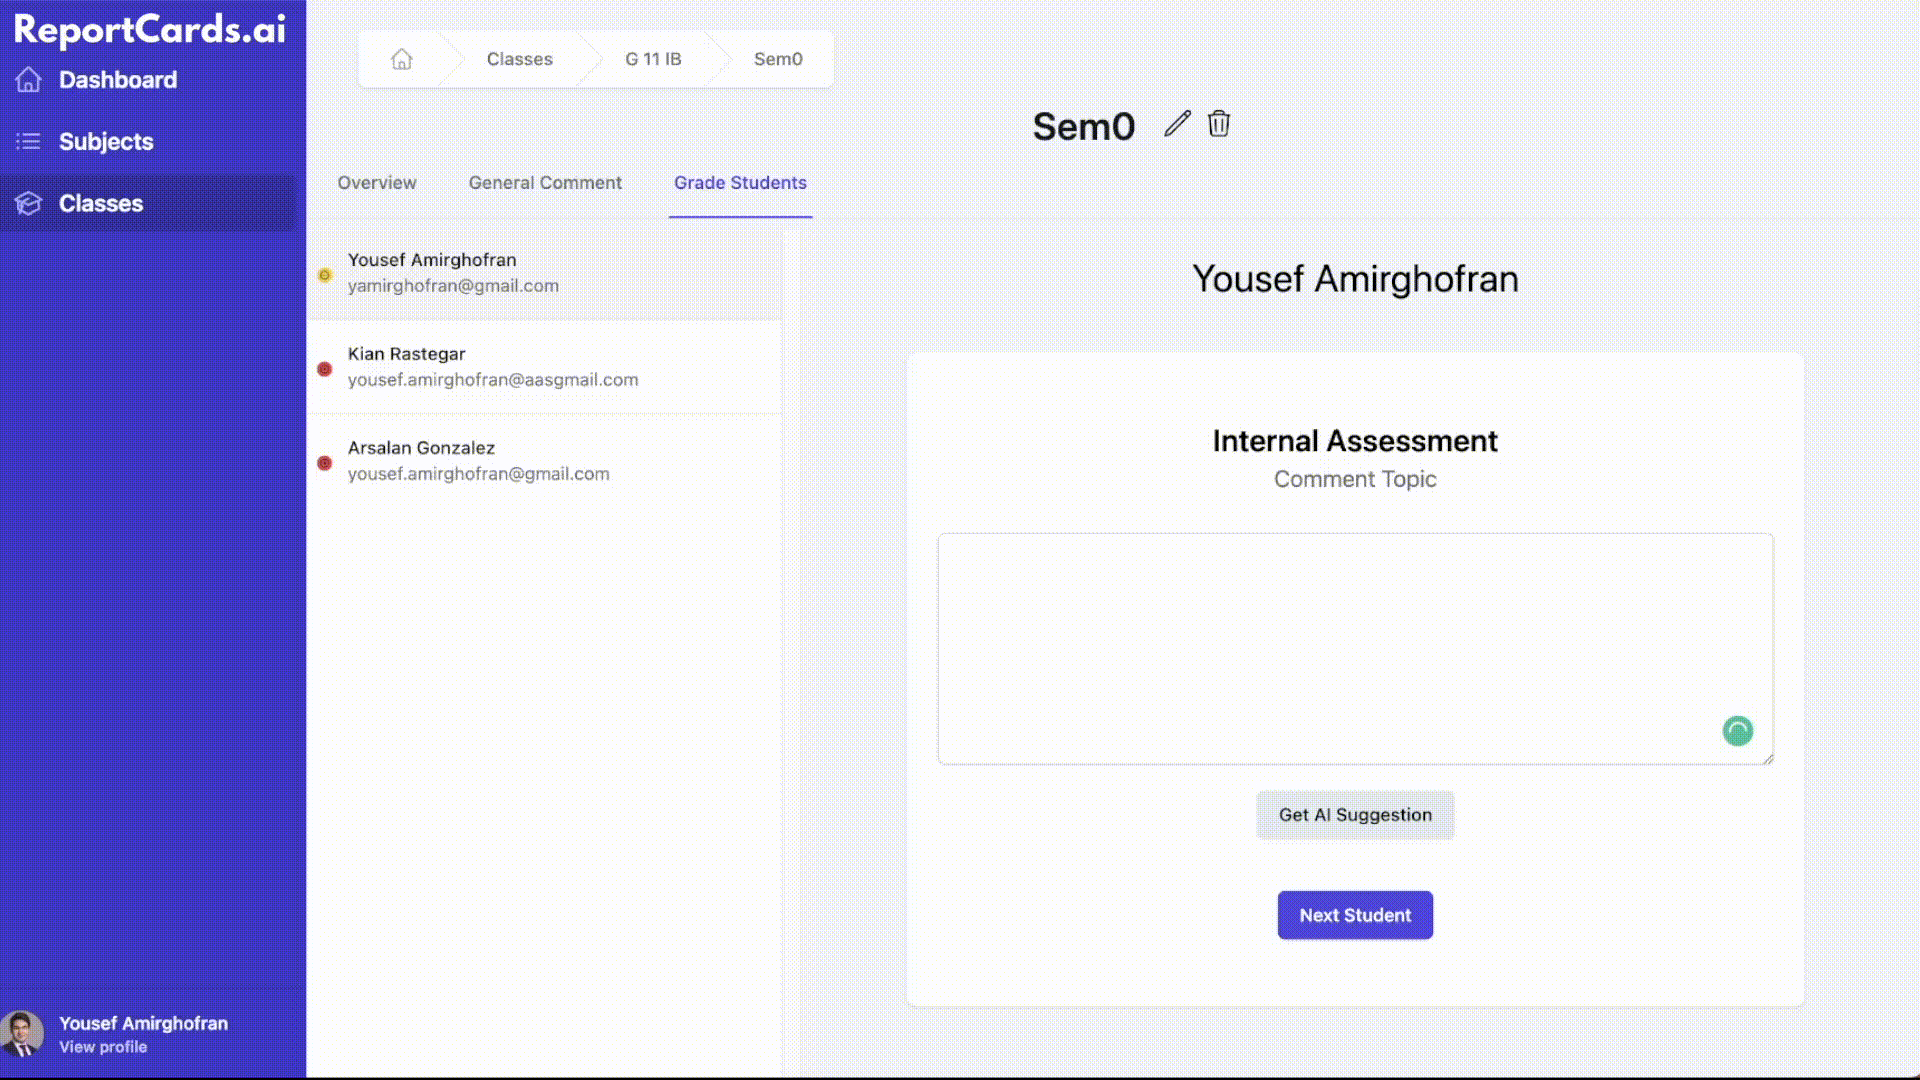Toggle Yousef Amirghofran's yellow status indicator
The height and width of the screenshot is (1080, 1920).
(x=324, y=274)
